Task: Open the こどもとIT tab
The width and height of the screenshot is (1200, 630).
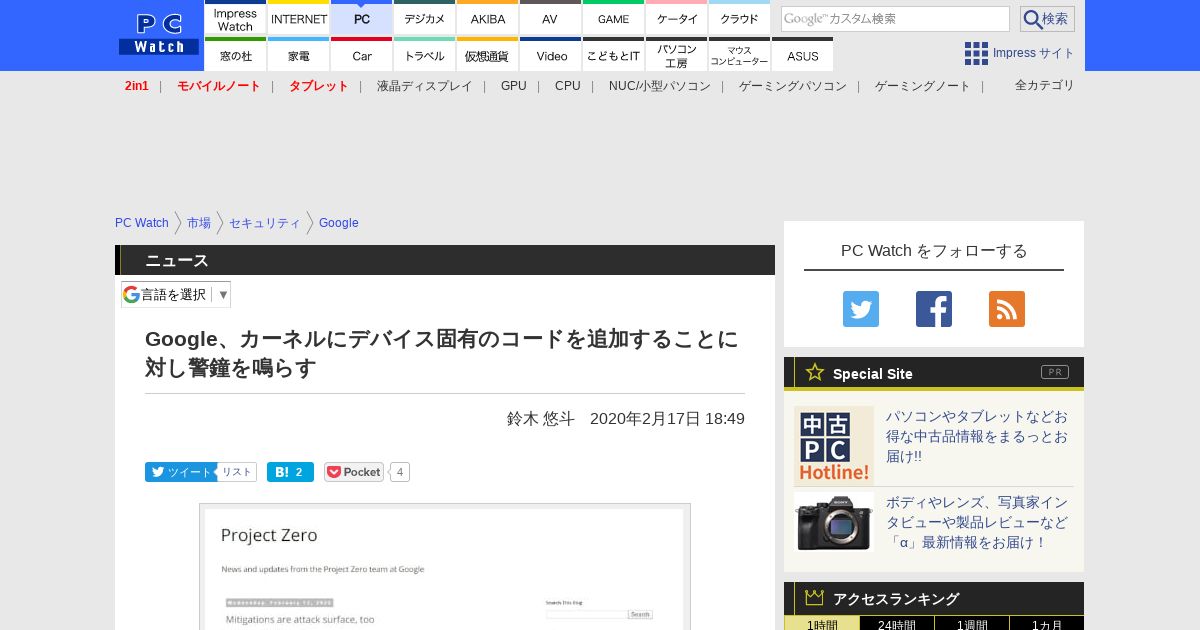Action: point(614,55)
